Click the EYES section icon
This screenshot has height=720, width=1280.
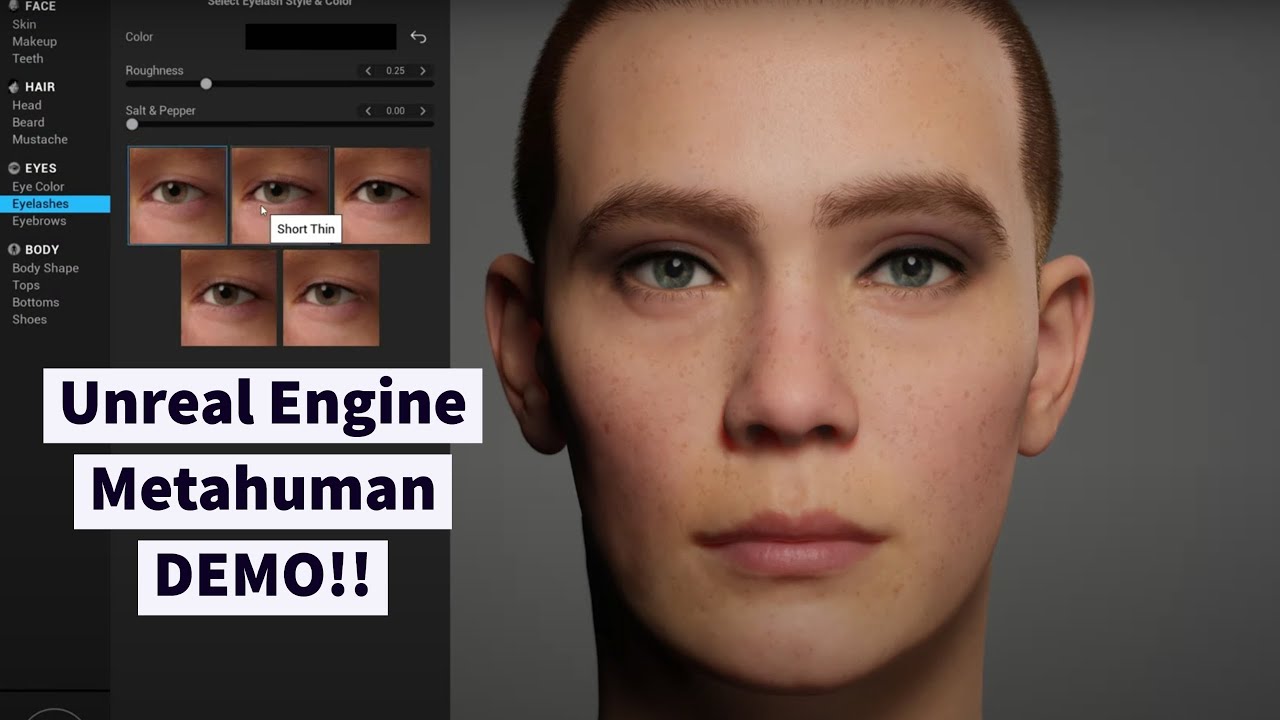(14, 168)
